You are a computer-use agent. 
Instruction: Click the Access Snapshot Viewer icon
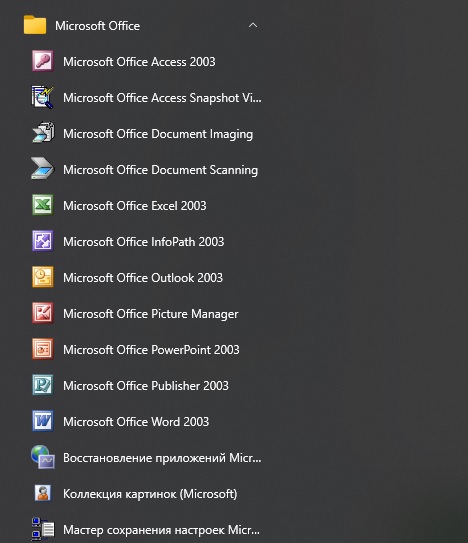point(43,97)
